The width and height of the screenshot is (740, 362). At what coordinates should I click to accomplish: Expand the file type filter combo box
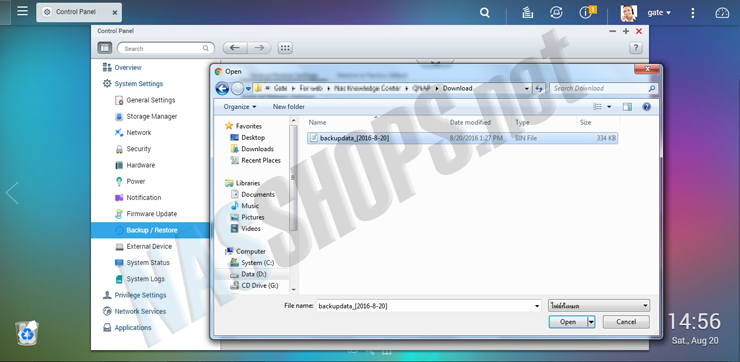tap(599, 306)
